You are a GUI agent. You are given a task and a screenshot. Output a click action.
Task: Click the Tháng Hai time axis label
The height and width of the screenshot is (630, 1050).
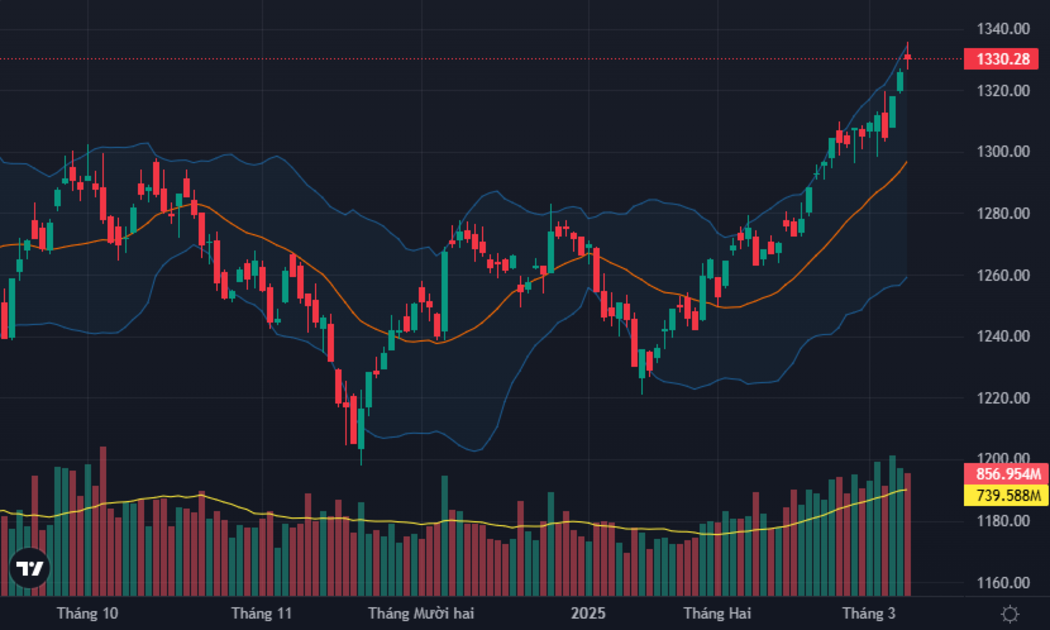coord(717,613)
